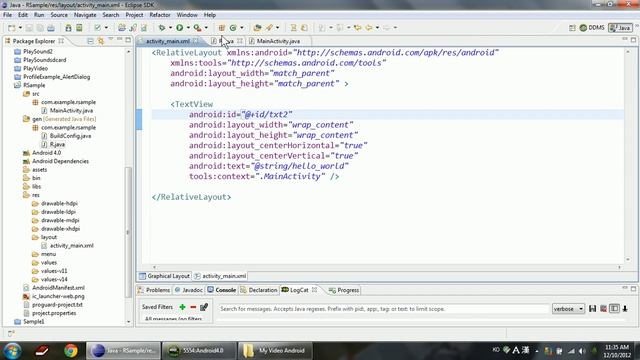
Task: Switch to the Console tab
Action: pyautogui.click(x=222, y=290)
